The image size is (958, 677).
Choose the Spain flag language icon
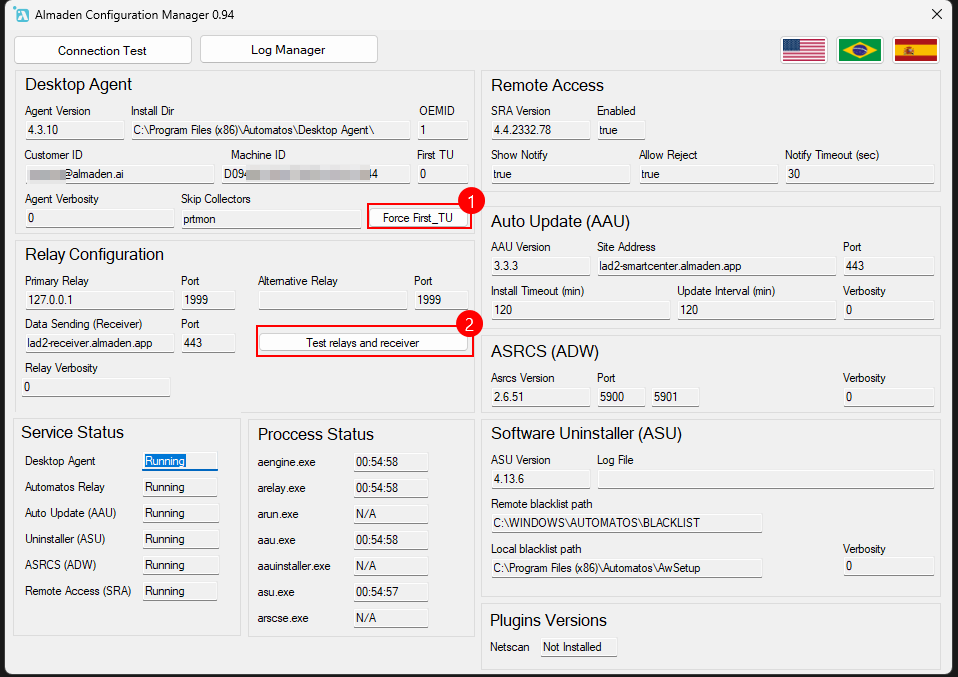pyautogui.click(x=915, y=50)
